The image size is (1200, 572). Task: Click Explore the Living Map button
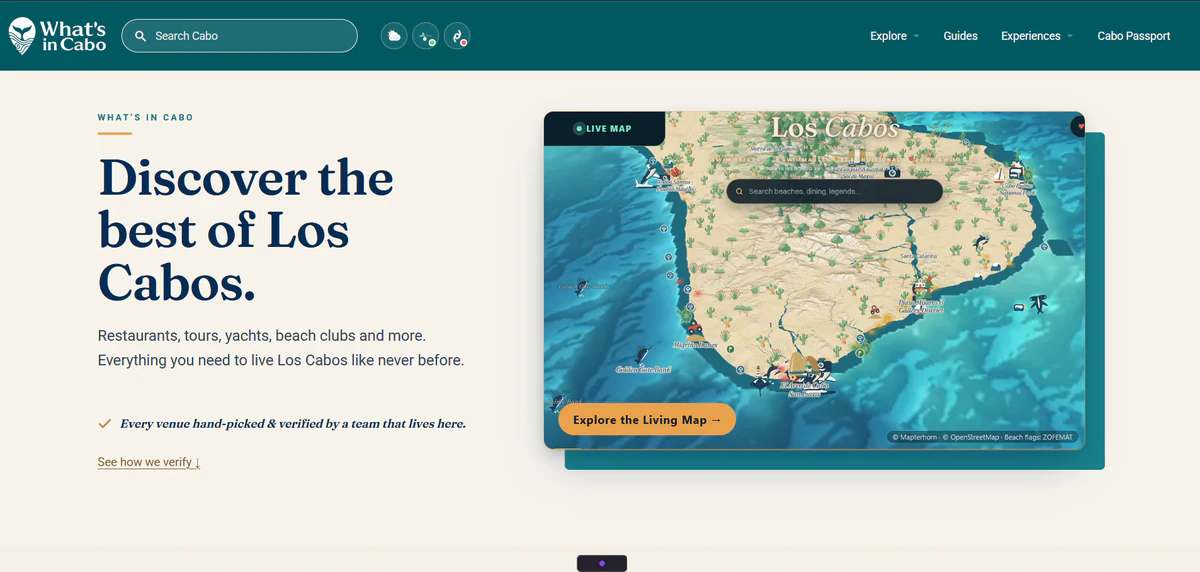[x=647, y=419]
